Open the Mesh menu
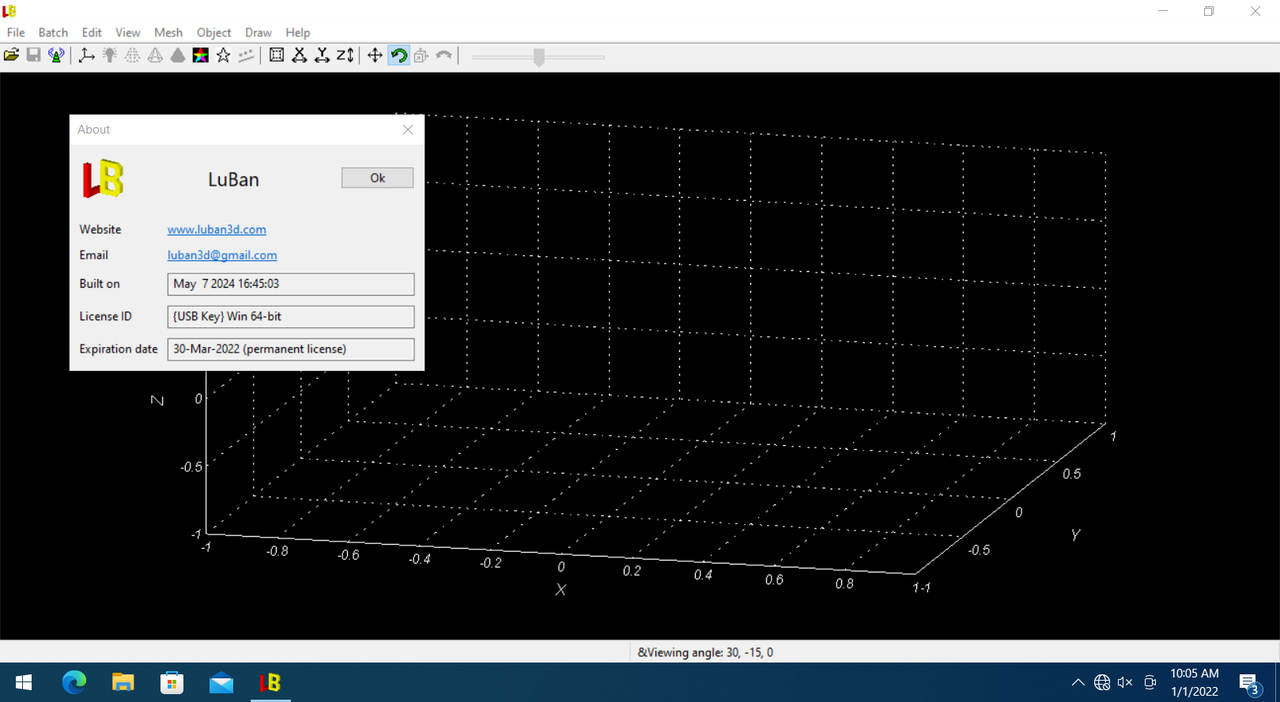The width and height of the screenshot is (1280, 702). tap(168, 32)
